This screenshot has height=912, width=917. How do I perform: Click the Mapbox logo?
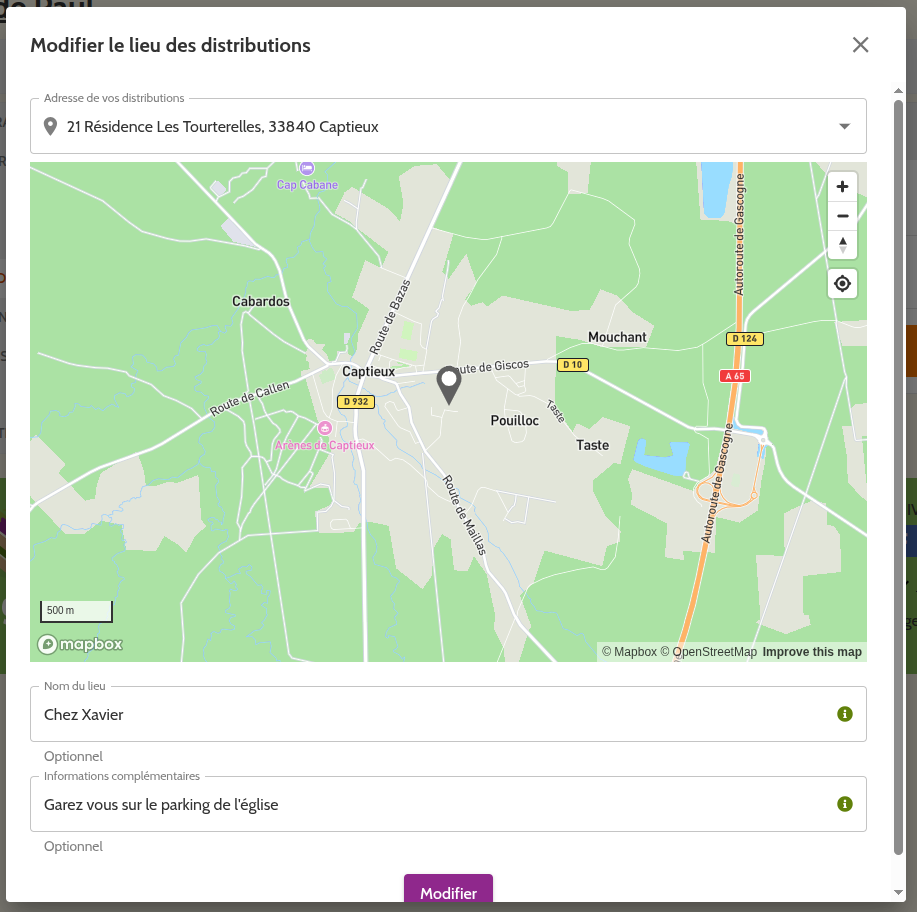pyautogui.click(x=80, y=644)
